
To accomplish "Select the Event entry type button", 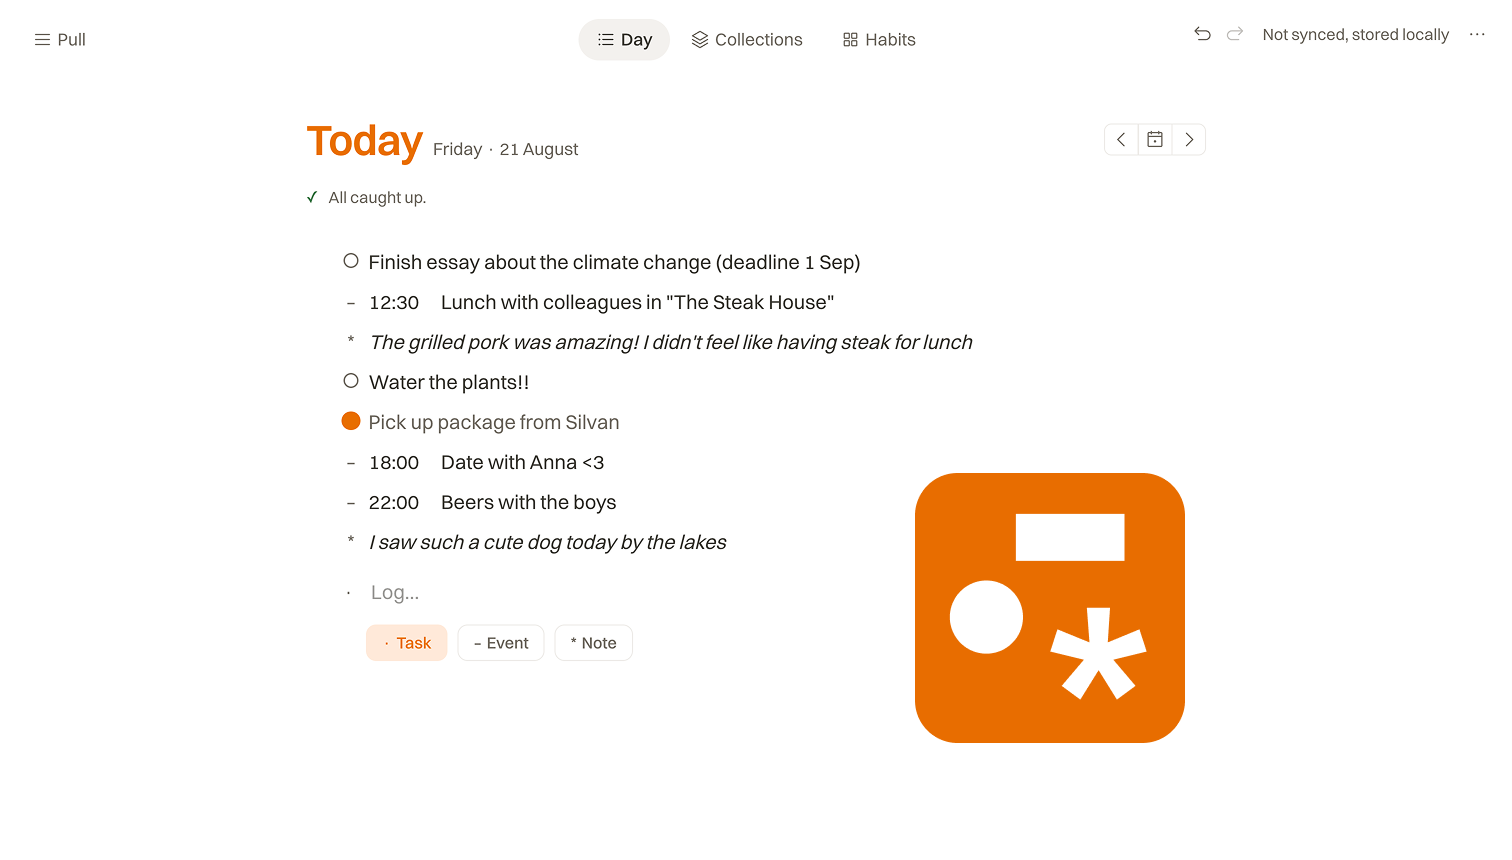I will click(x=501, y=643).
